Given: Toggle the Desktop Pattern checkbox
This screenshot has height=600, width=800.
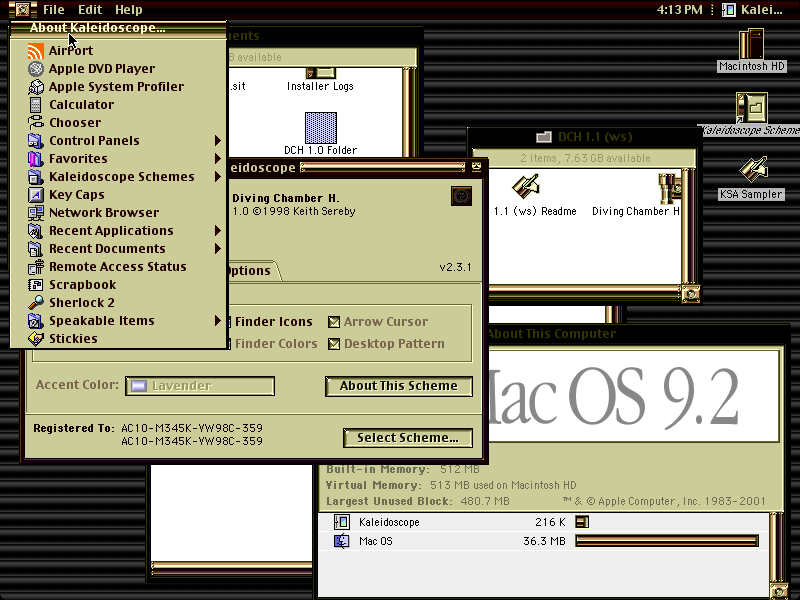Looking at the screenshot, I should pyautogui.click(x=334, y=344).
